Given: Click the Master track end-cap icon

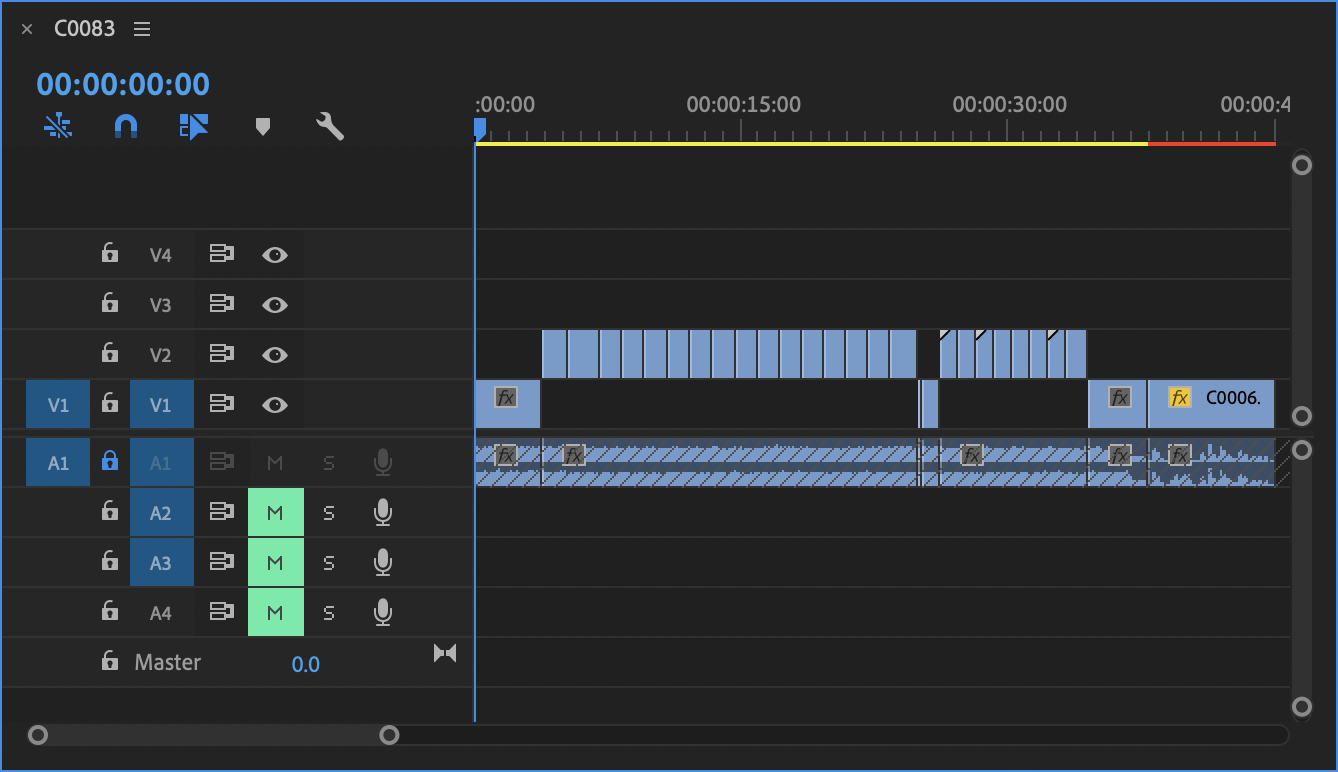Looking at the screenshot, I should (445, 653).
